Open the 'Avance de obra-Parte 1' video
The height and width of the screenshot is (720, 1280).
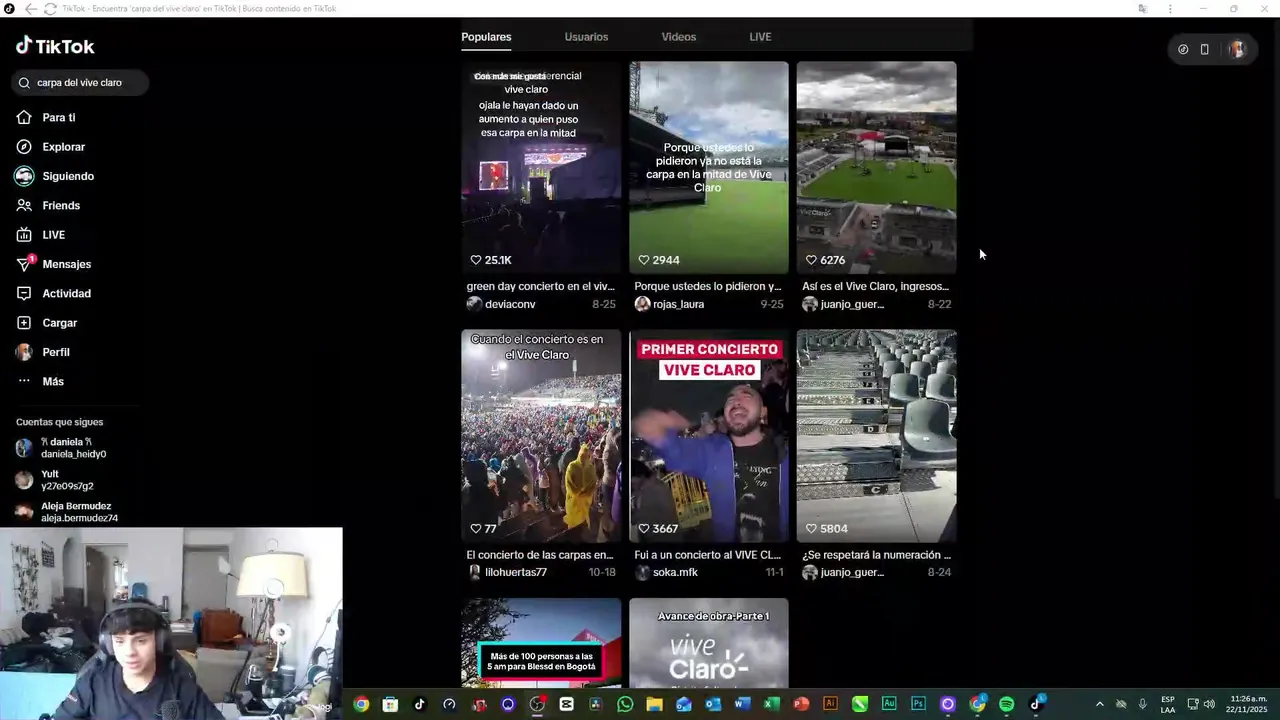coord(709,643)
